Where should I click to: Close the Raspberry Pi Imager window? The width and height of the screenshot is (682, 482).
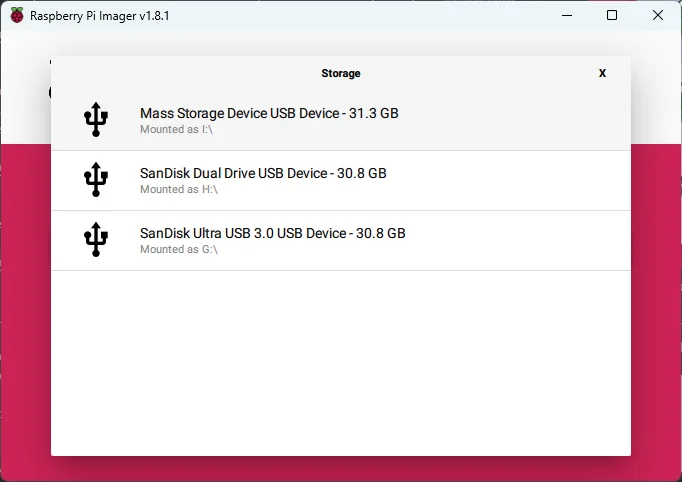click(x=657, y=16)
